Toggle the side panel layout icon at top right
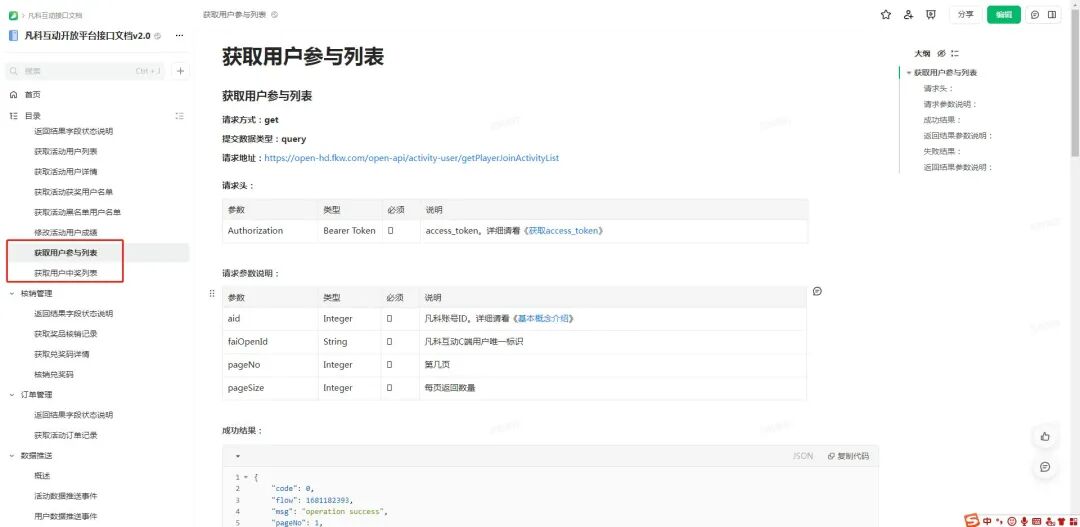This screenshot has height=527, width=1080. pos(1052,14)
